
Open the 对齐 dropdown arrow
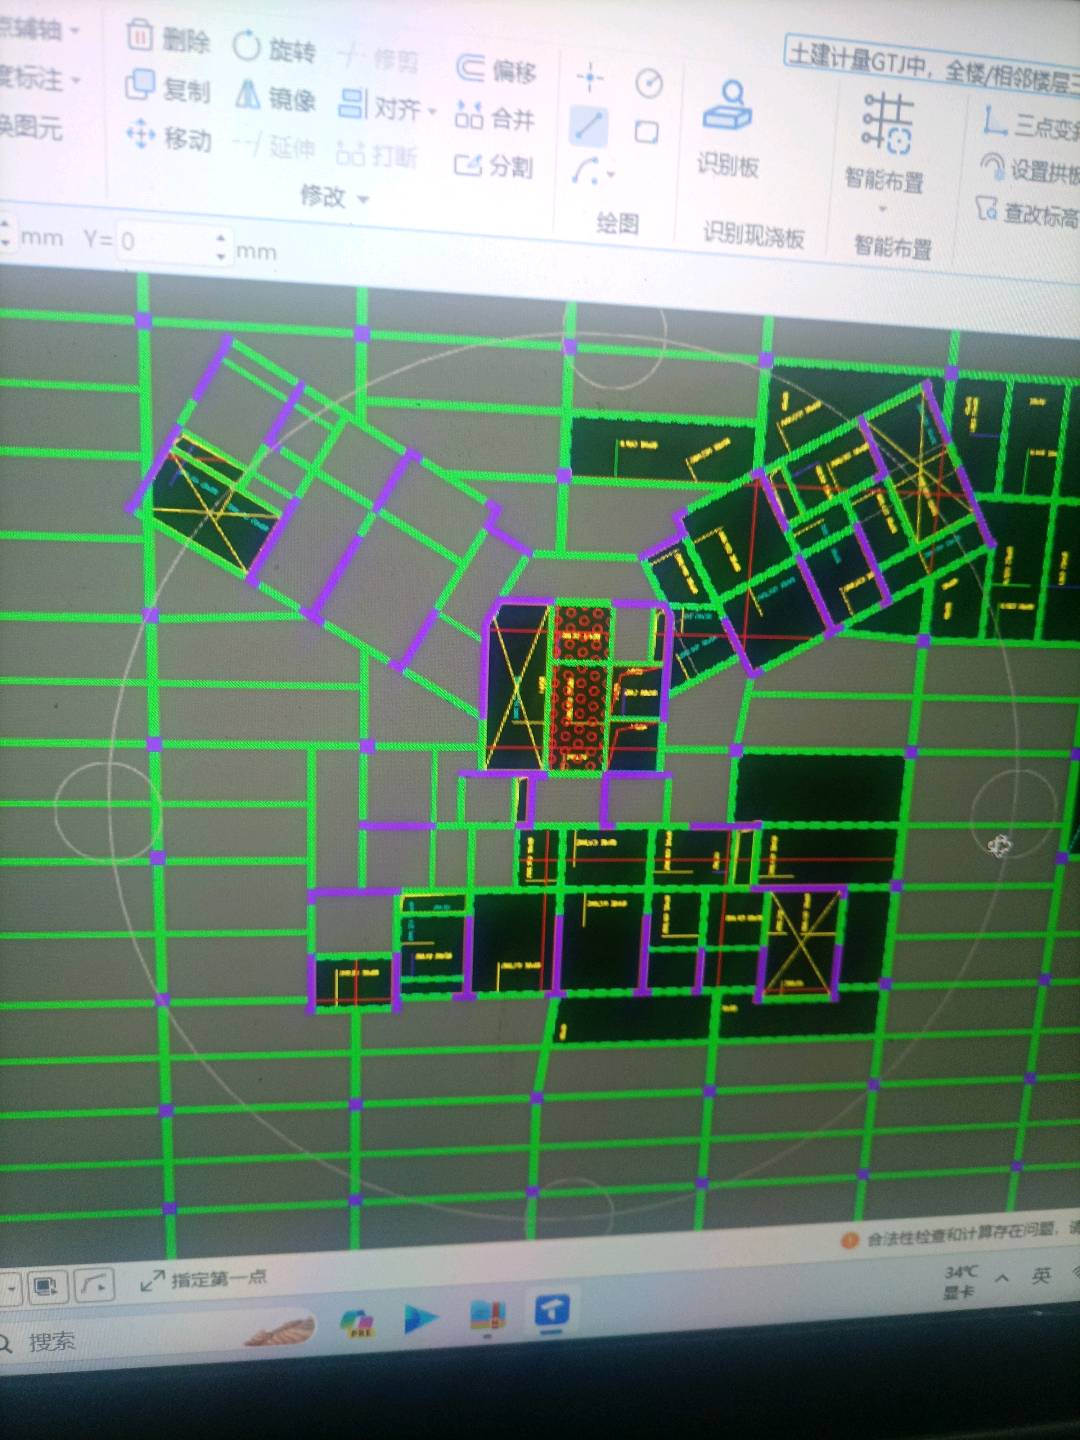[x=433, y=110]
